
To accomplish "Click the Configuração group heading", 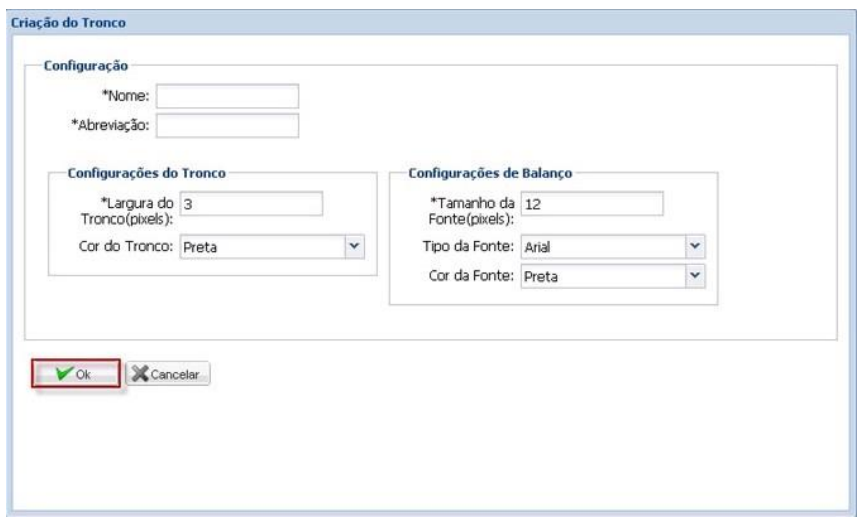I will (85, 65).
